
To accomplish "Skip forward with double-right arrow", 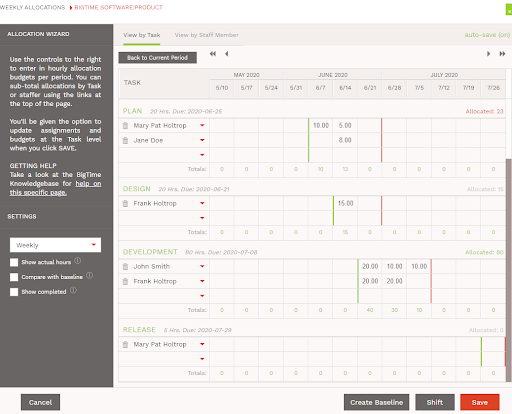I will coord(502,54).
